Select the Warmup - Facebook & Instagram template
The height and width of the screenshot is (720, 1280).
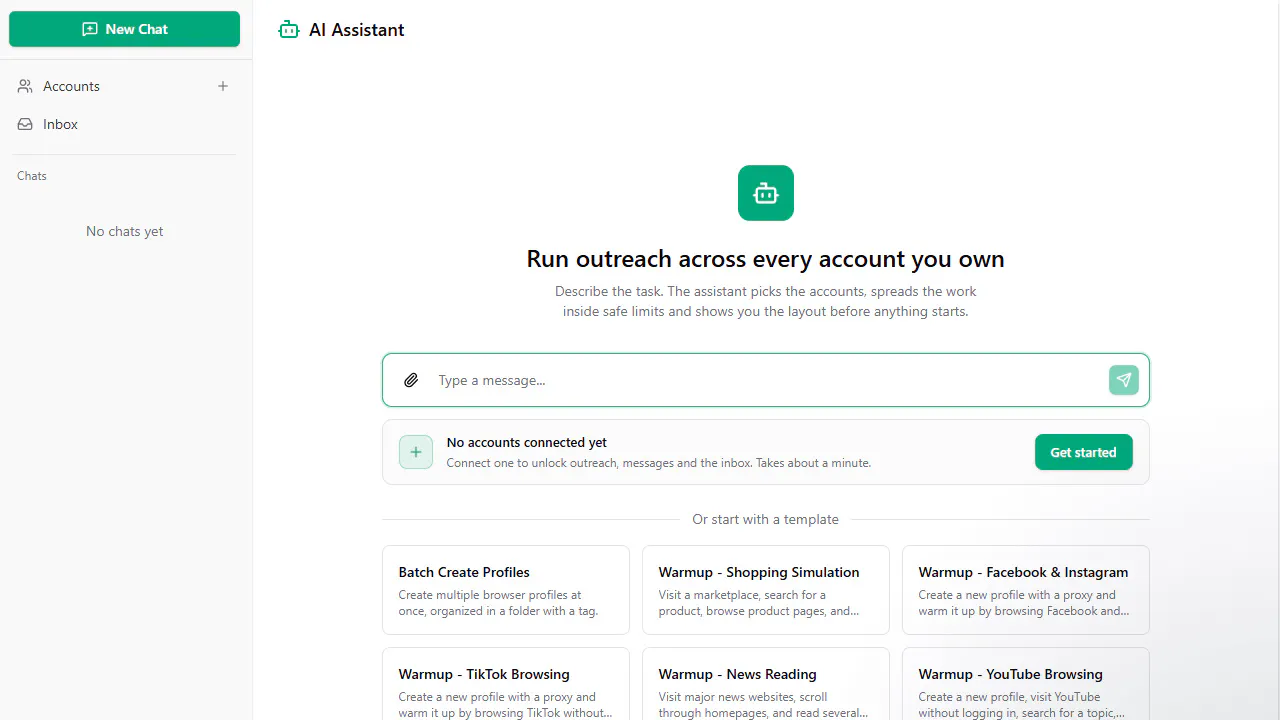(x=1026, y=590)
